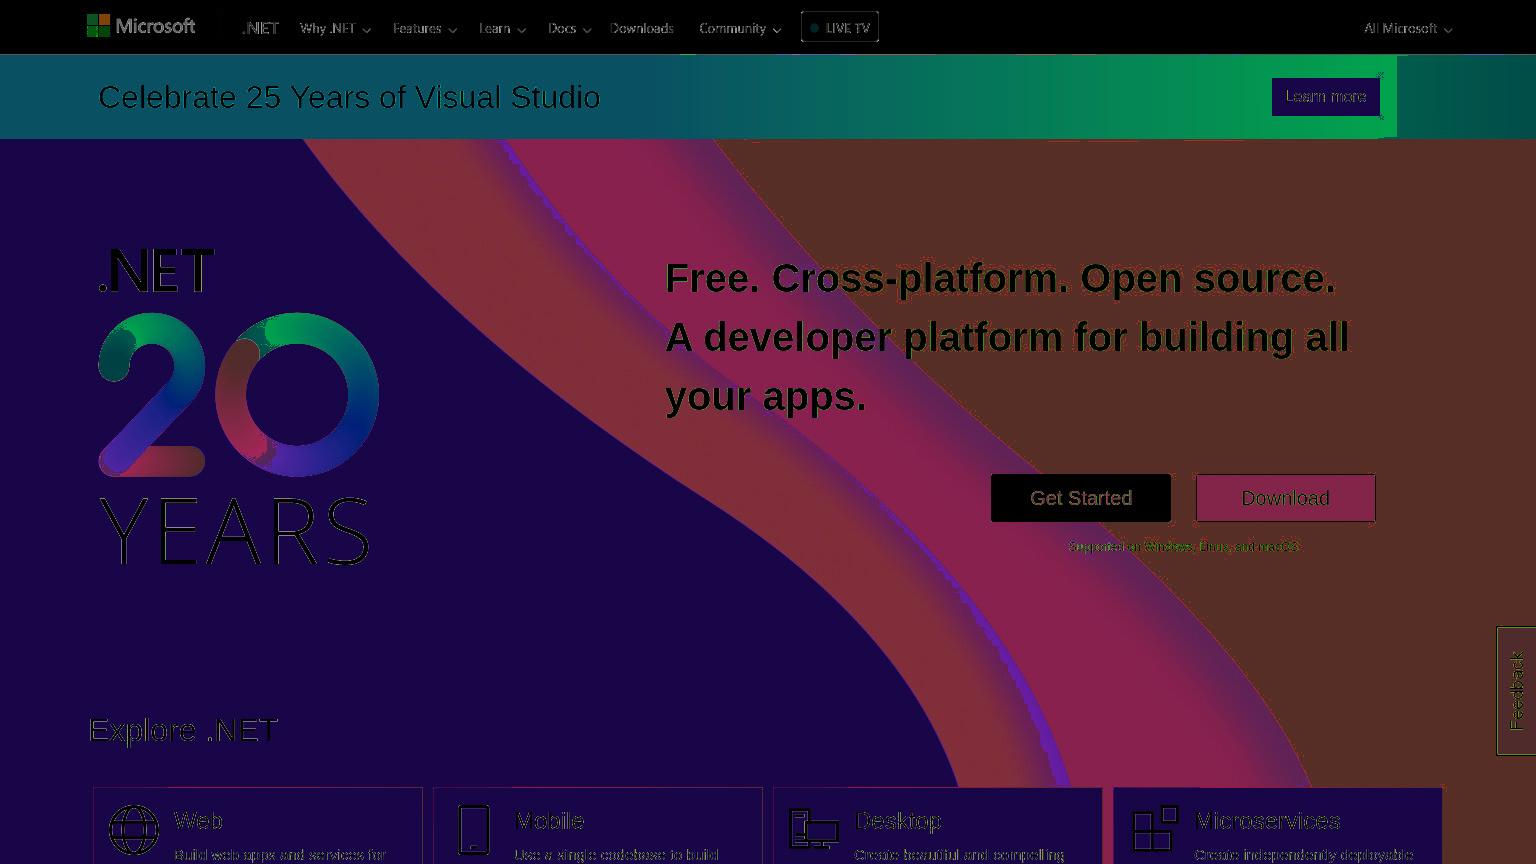Open the Feedback side tab
Screen dimensions: 1536x864
coord(1516,691)
